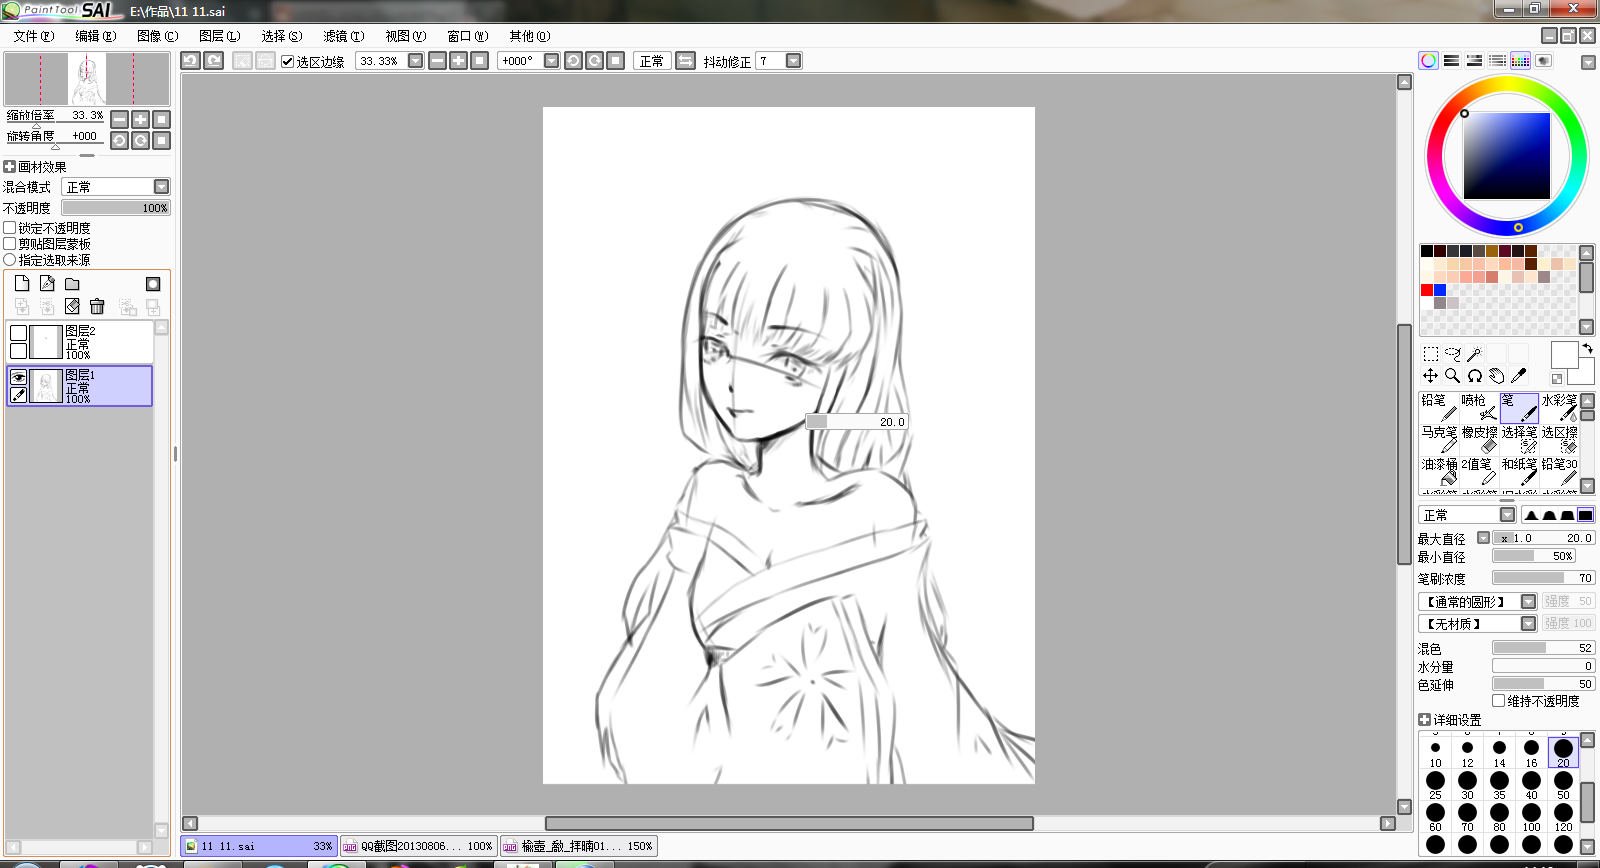
Task: Create a new normal layer
Action: 22,284
